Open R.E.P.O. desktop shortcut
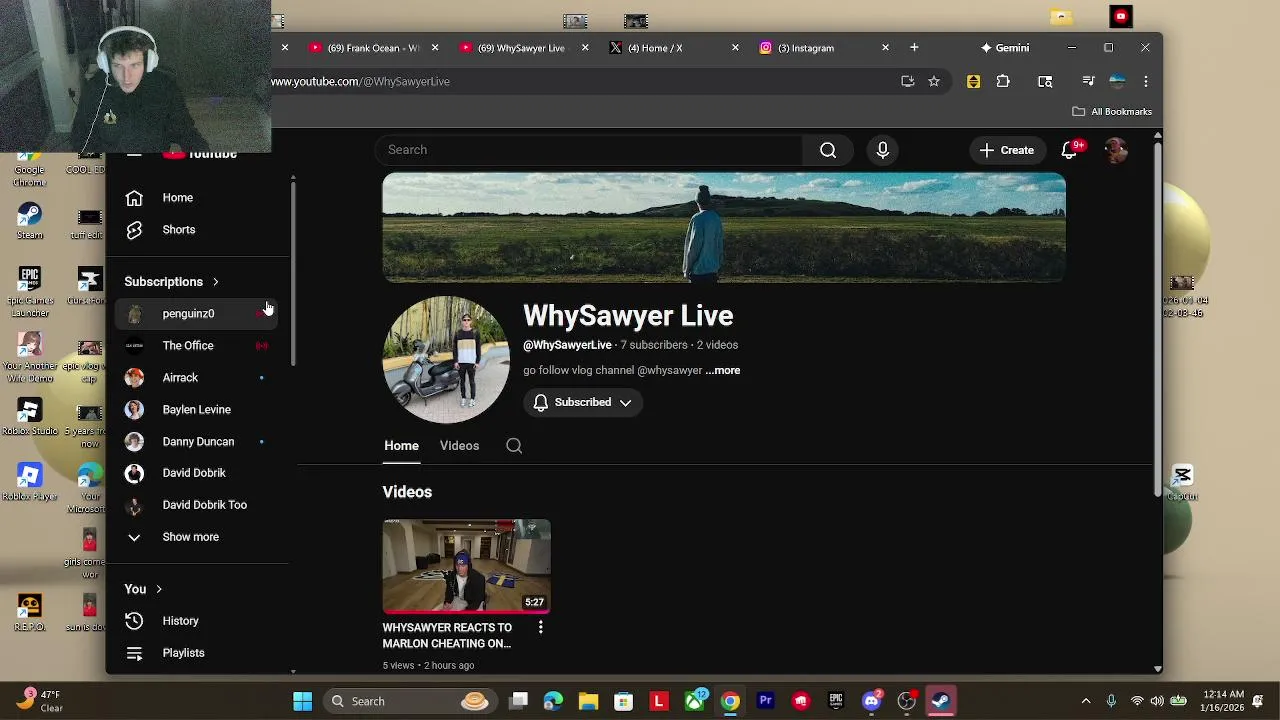The image size is (1280, 720). pos(29,612)
